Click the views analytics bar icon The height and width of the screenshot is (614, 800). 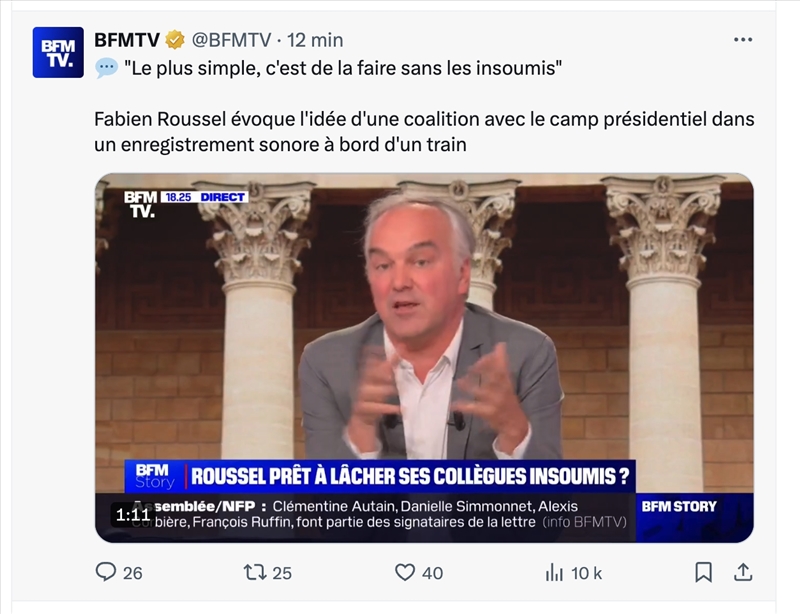[x=554, y=572]
